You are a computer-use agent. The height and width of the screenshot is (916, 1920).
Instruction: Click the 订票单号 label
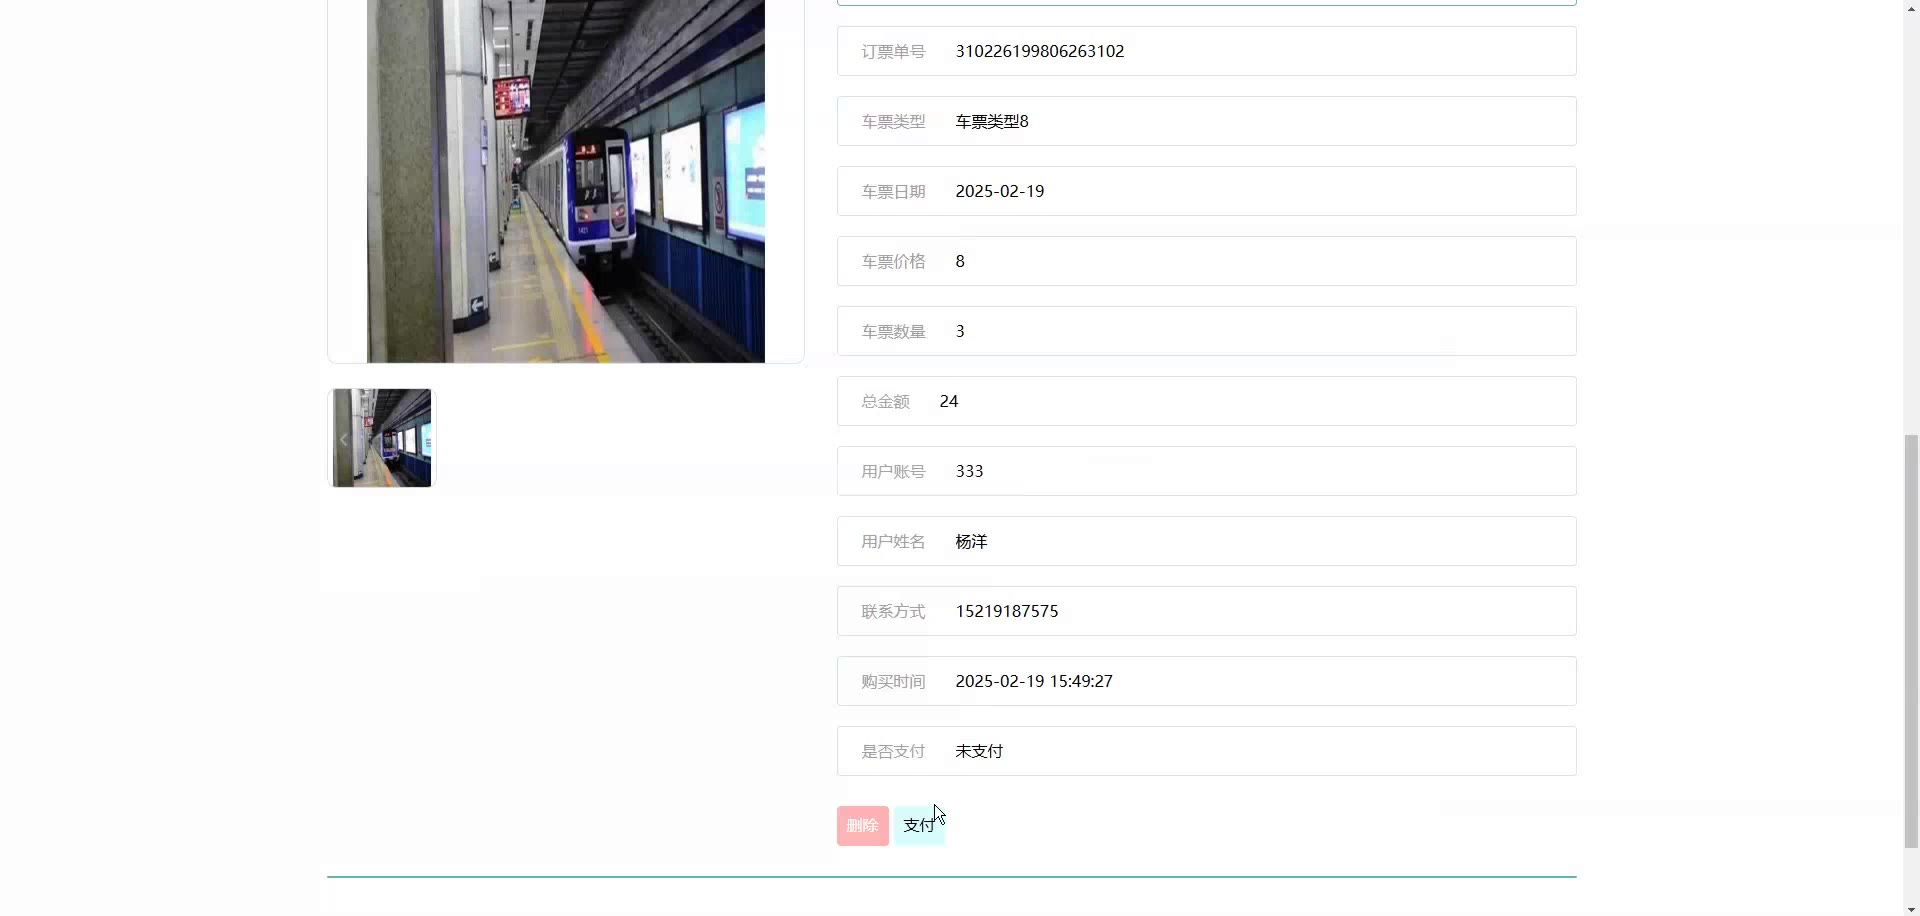pyautogui.click(x=893, y=51)
